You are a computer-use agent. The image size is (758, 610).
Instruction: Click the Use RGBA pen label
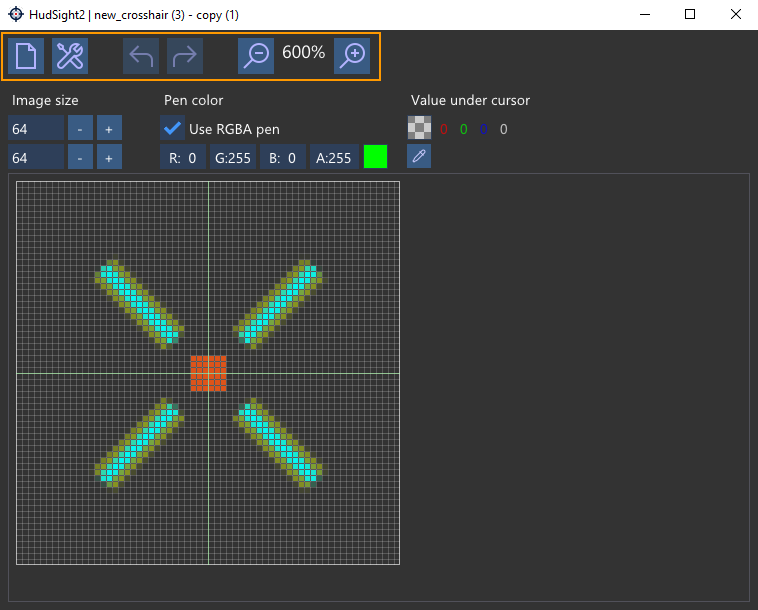(x=234, y=129)
